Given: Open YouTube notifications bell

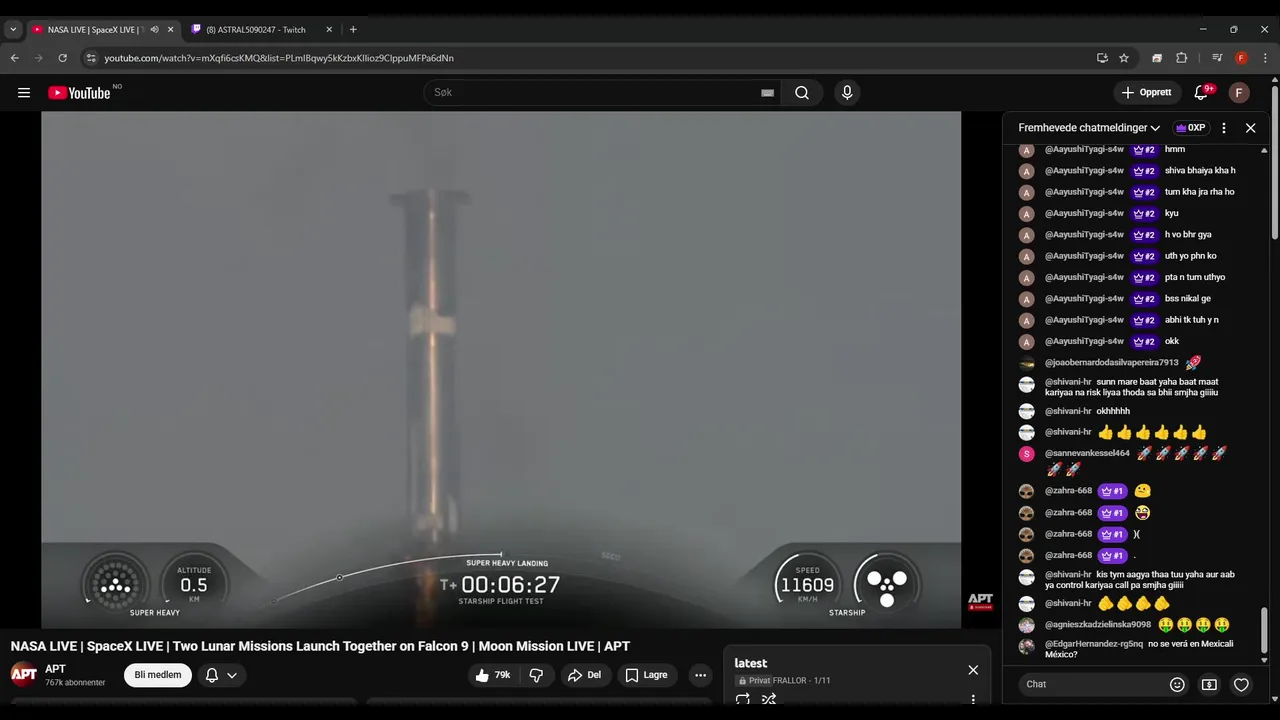Looking at the screenshot, I should coord(1201,93).
